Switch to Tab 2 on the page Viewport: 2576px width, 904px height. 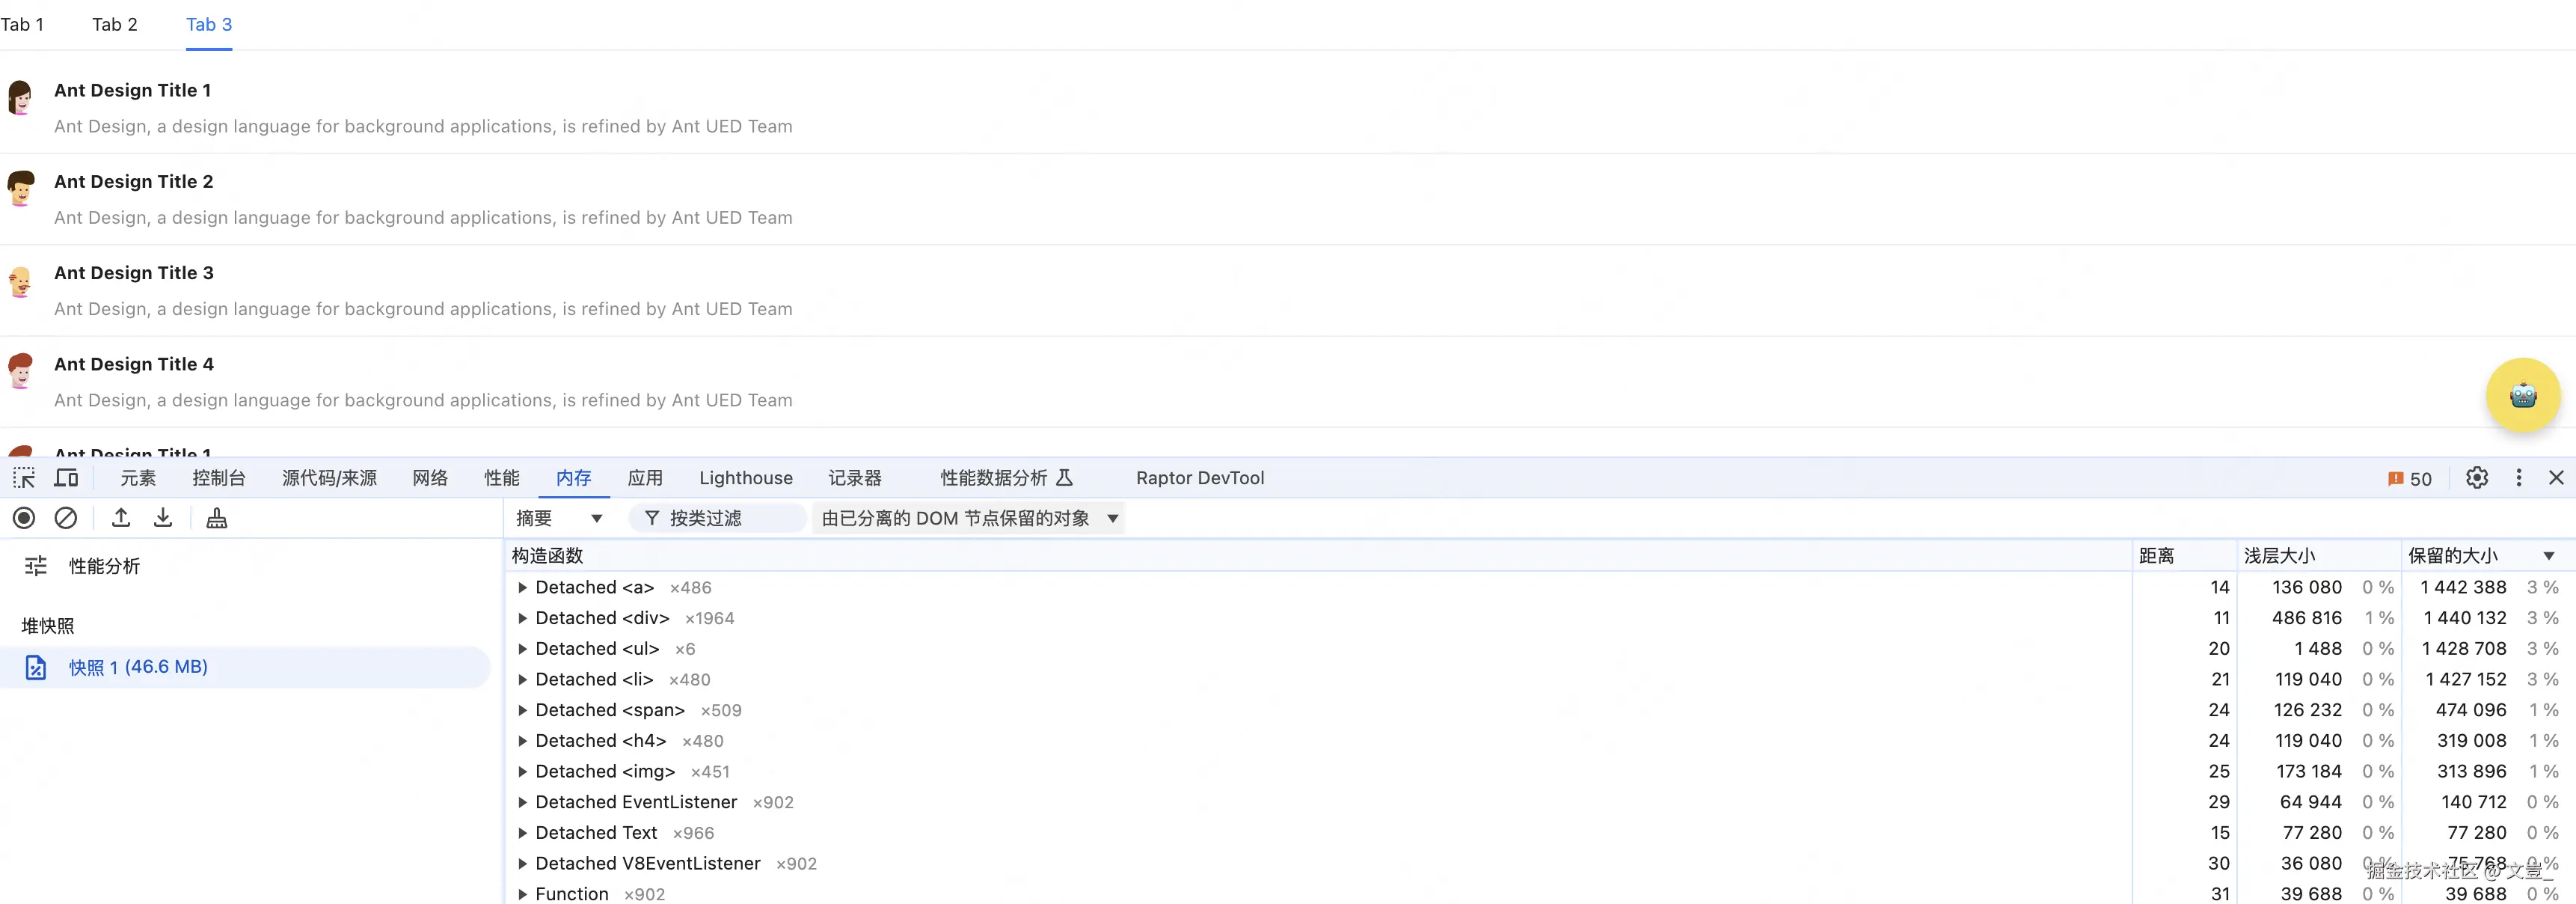pyautogui.click(x=114, y=24)
